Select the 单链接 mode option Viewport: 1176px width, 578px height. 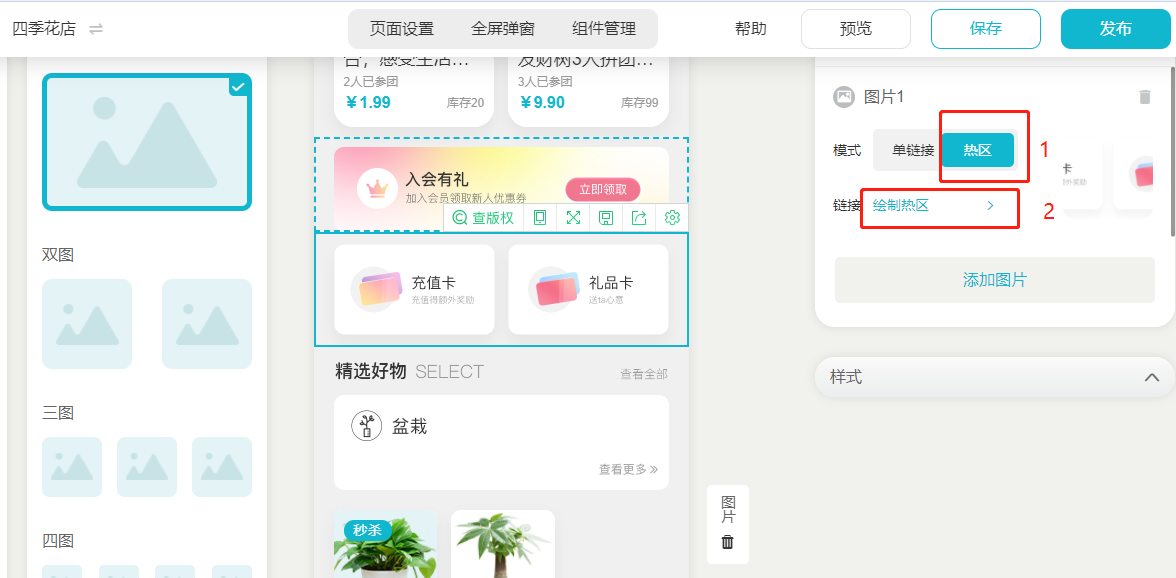(x=913, y=150)
